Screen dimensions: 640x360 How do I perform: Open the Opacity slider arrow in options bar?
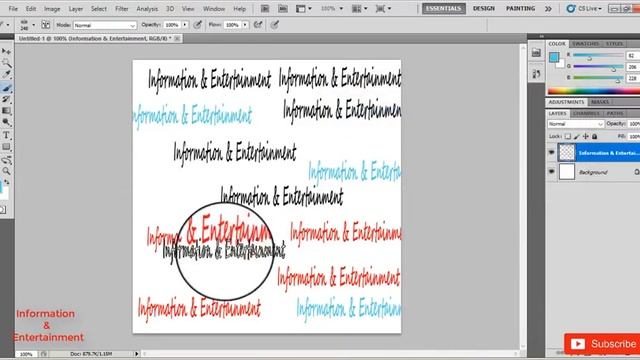point(184,25)
